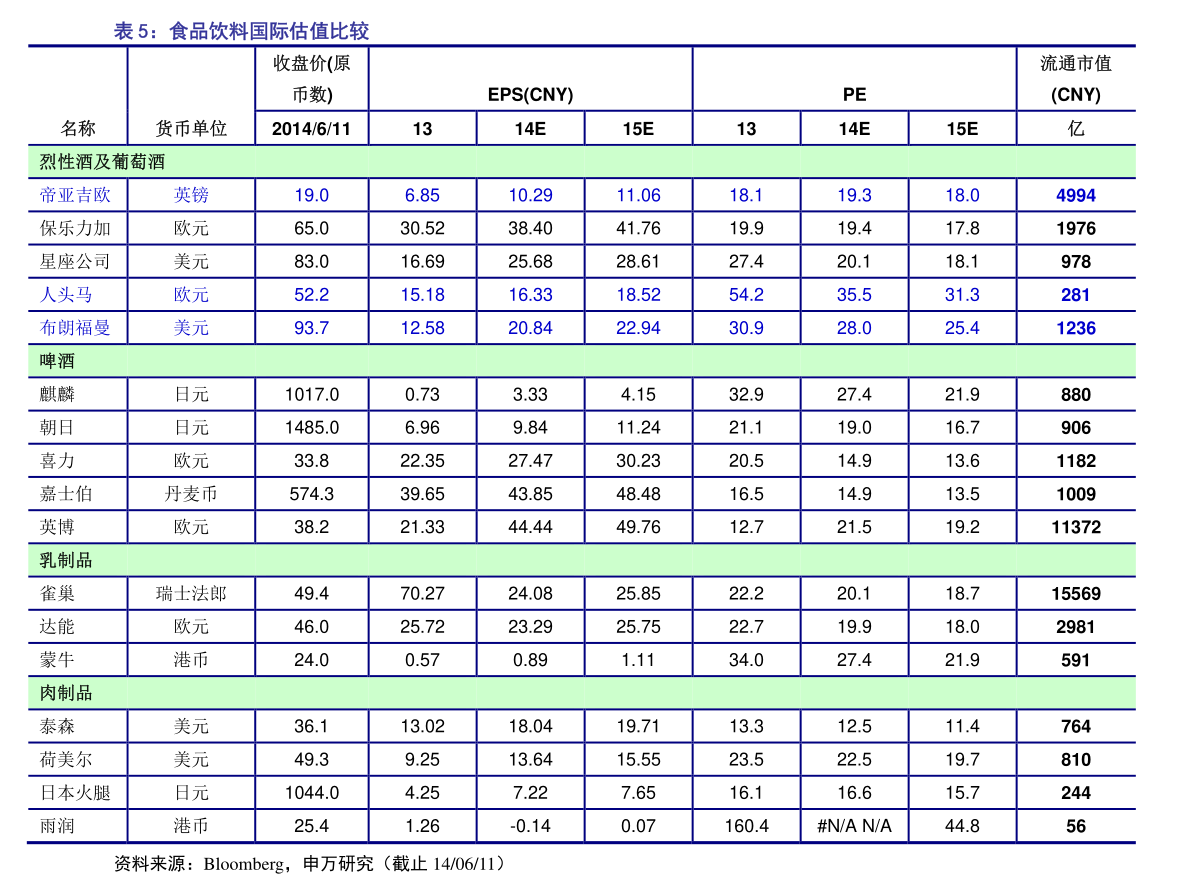Click 帝亚吉欧 market value 4994

click(x=1076, y=195)
